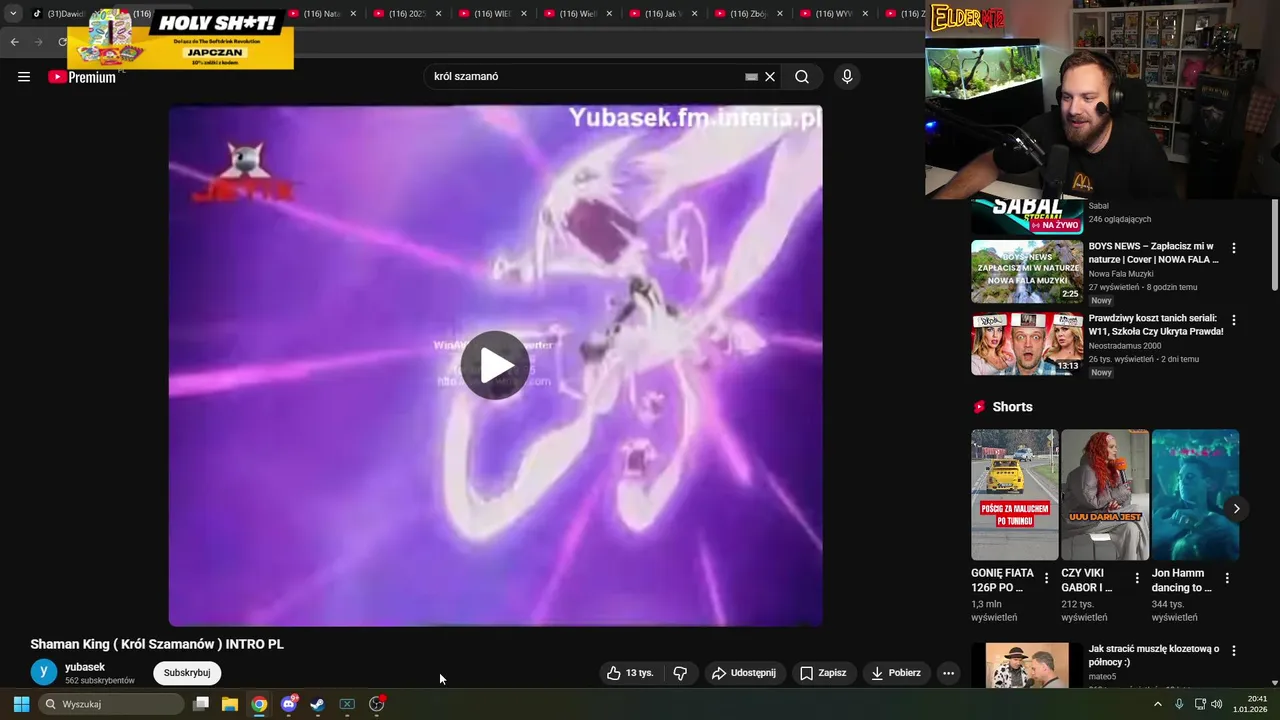Image resolution: width=1280 pixels, height=720 pixels.
Task: Open the Windows Start menu
Action: [21, 704]
